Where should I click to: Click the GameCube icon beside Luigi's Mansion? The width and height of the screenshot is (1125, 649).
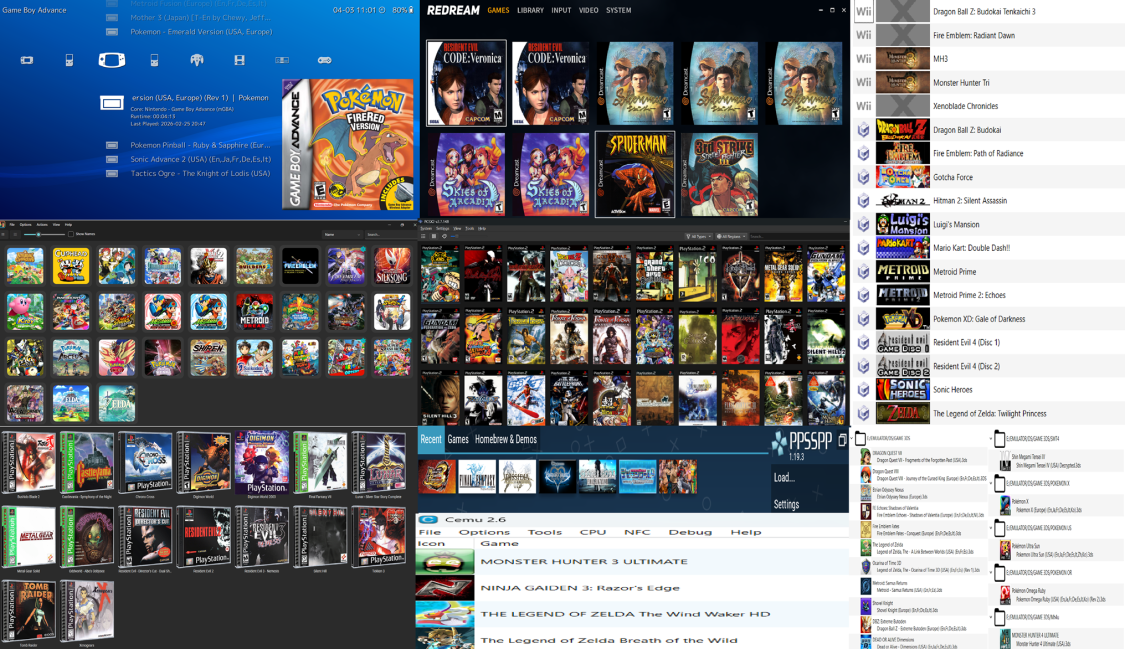(864, 224)
